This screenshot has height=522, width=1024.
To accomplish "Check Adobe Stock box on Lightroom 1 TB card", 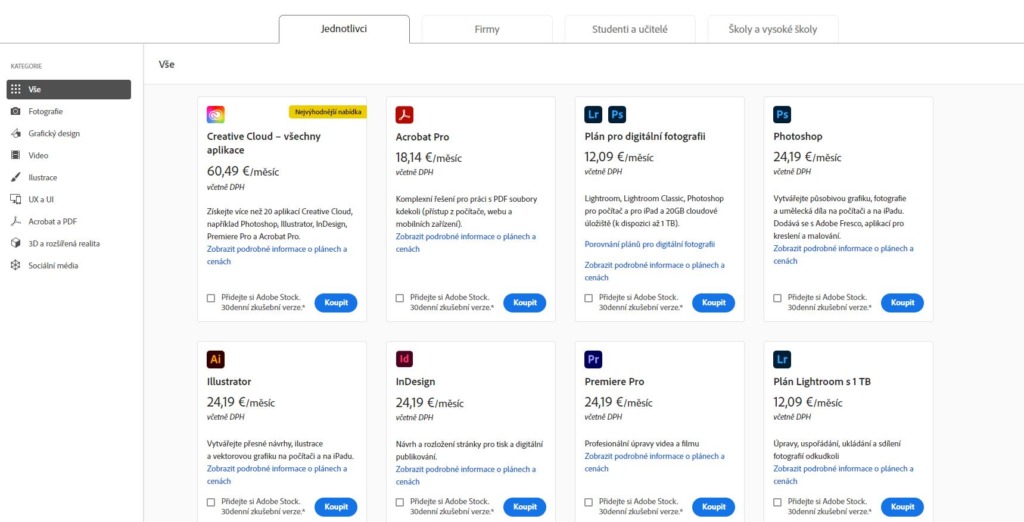I will tap(777, 502).
